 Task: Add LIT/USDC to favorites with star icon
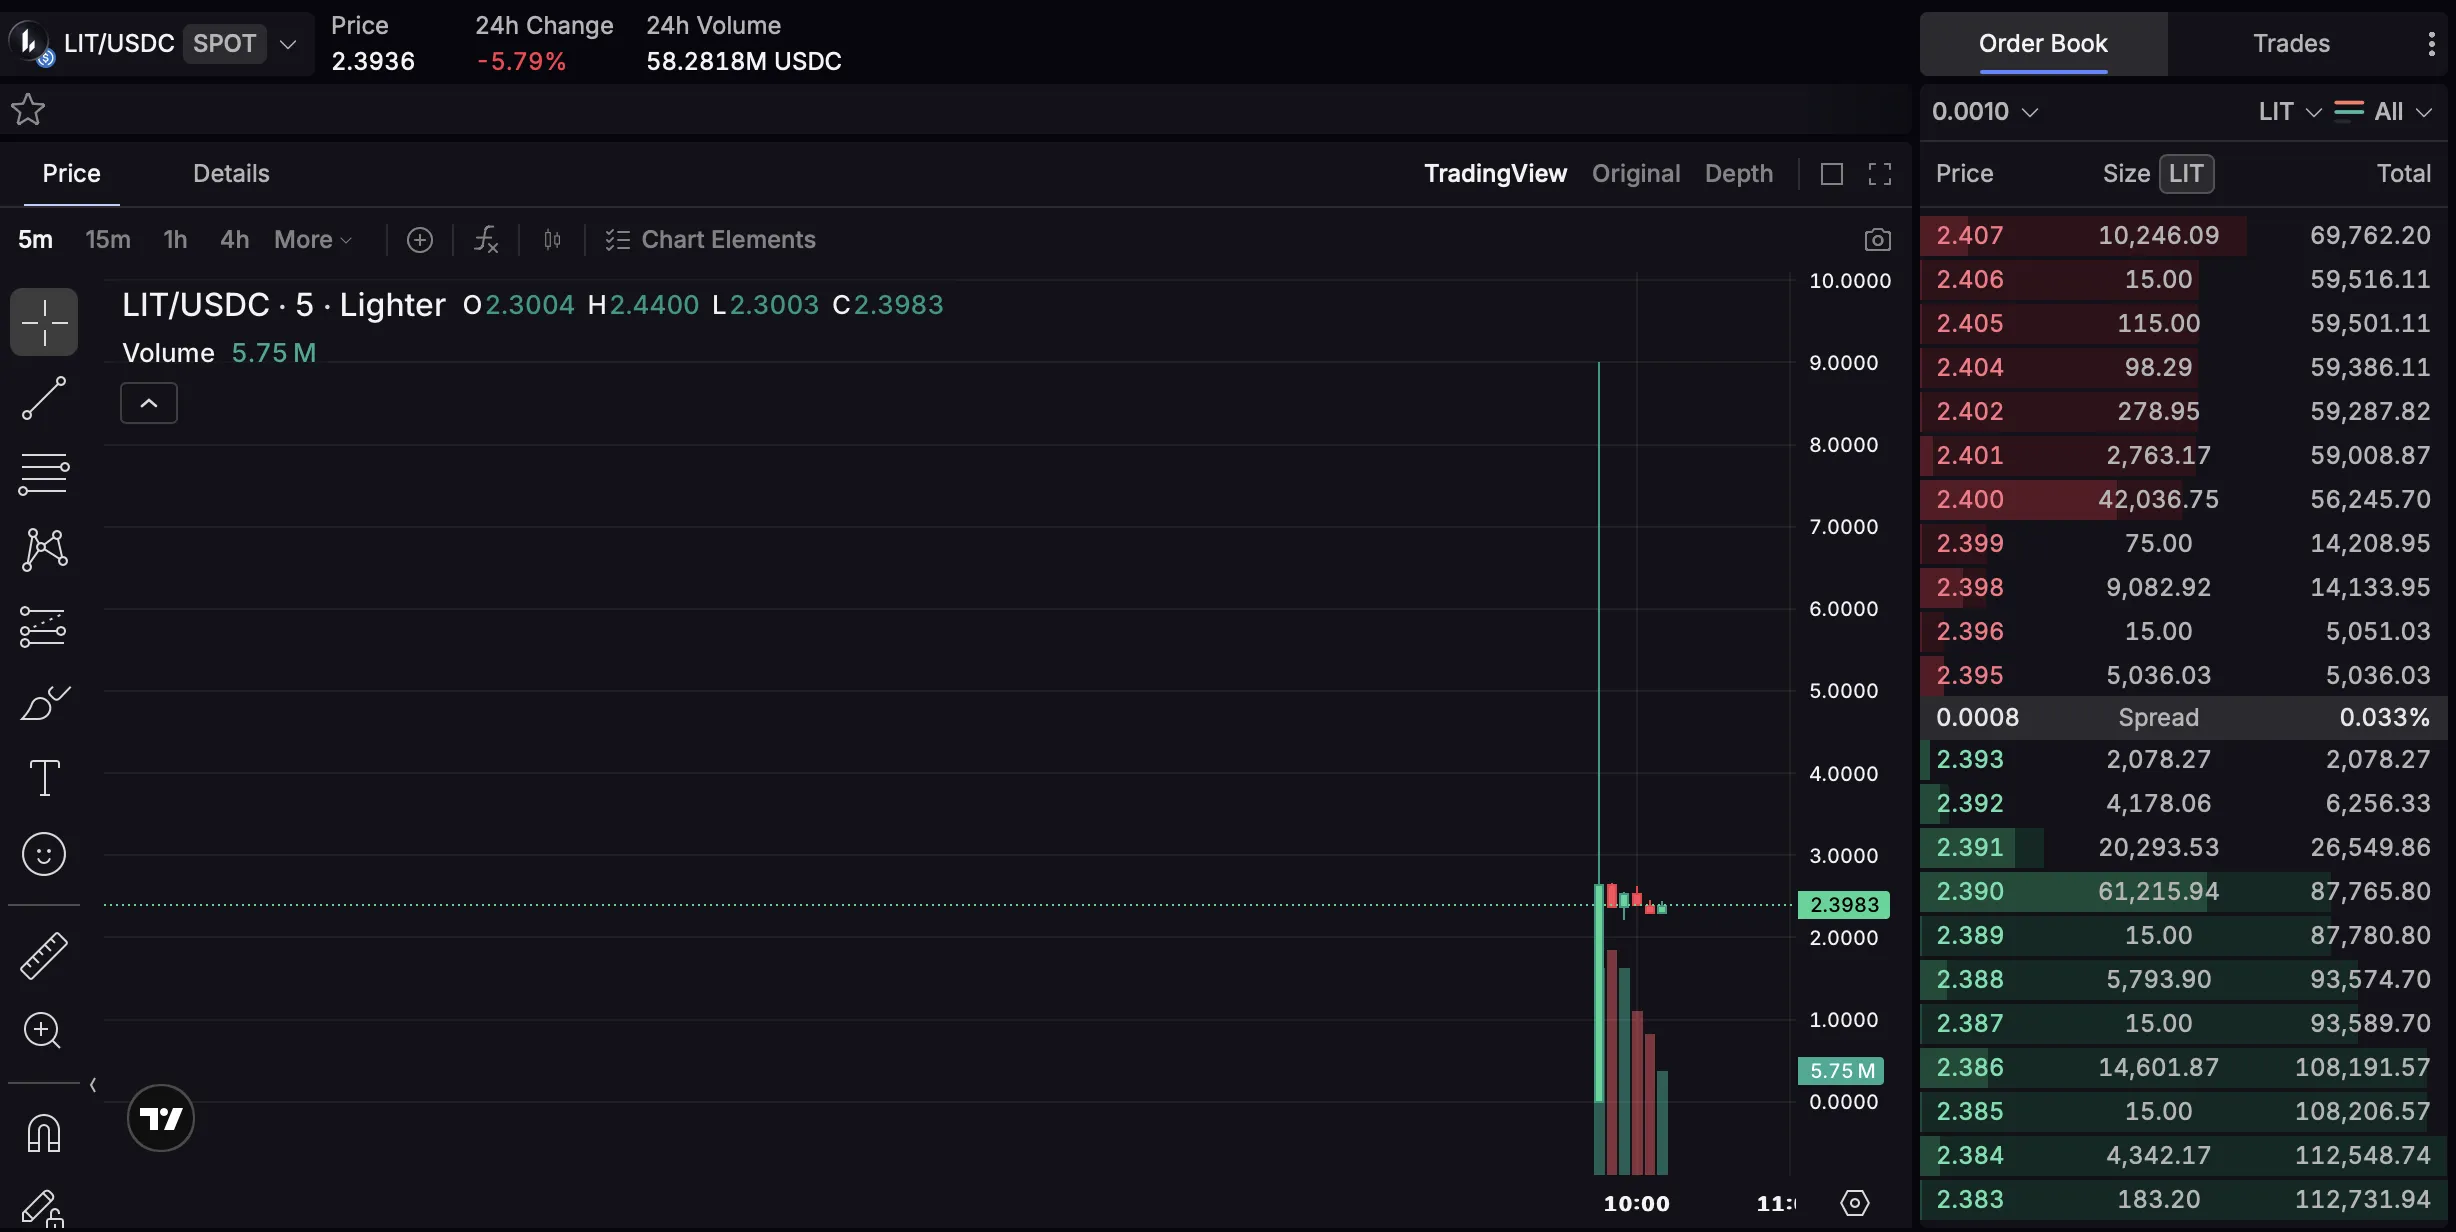point(28,109)
